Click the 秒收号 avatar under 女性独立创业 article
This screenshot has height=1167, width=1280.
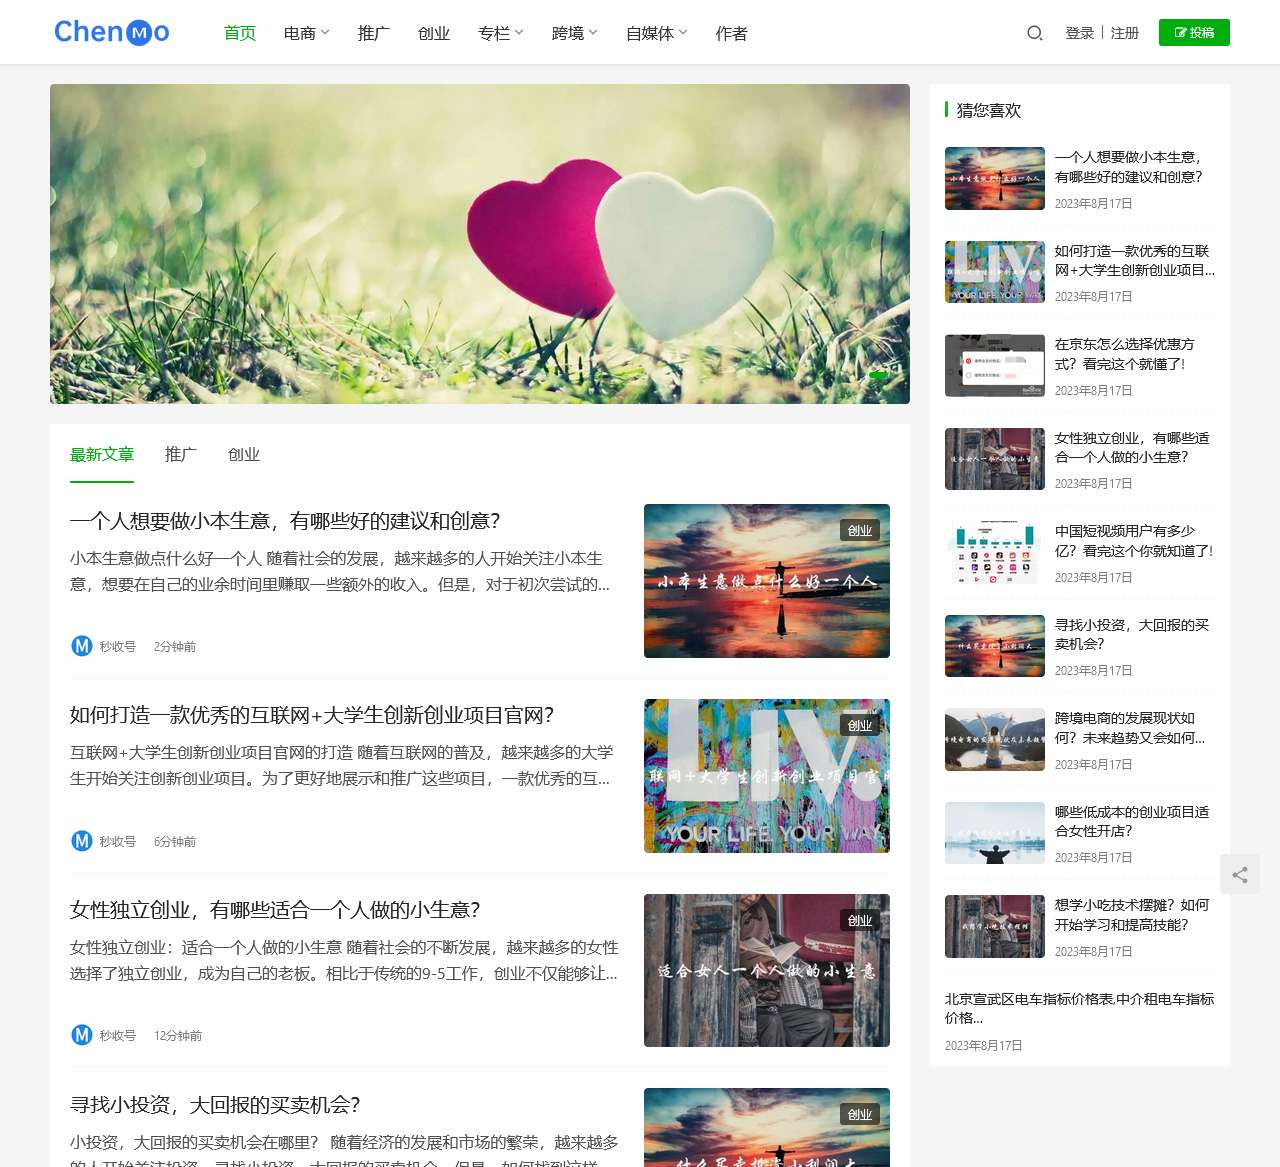tap(81, 1035)
